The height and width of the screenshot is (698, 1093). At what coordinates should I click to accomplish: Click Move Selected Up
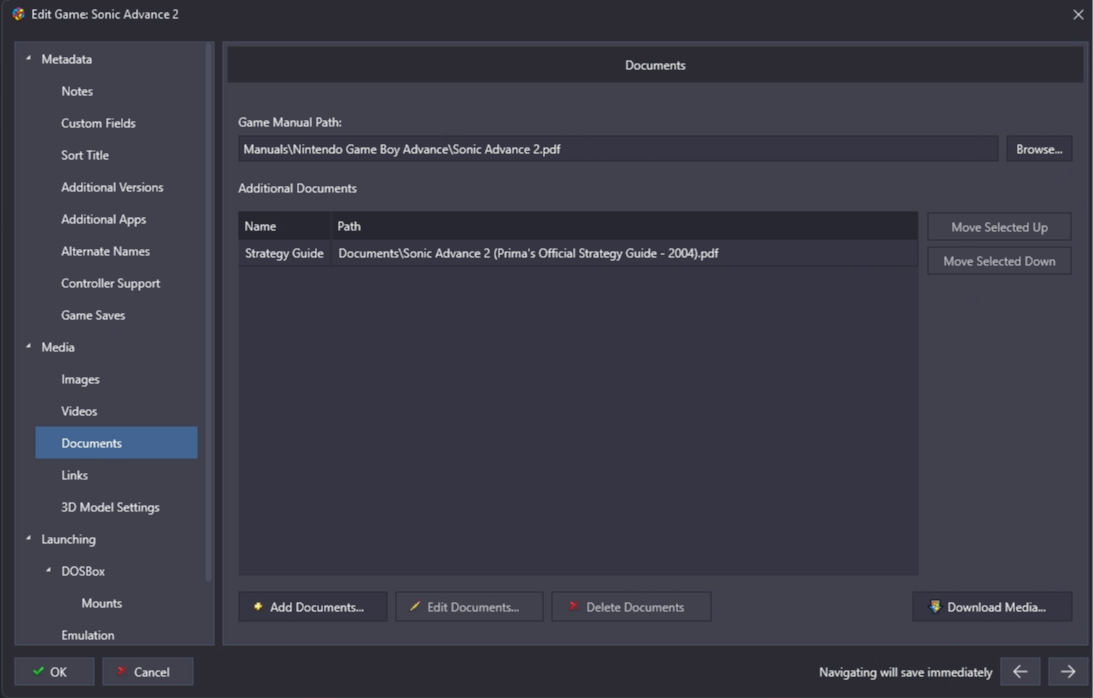(999, 227)
